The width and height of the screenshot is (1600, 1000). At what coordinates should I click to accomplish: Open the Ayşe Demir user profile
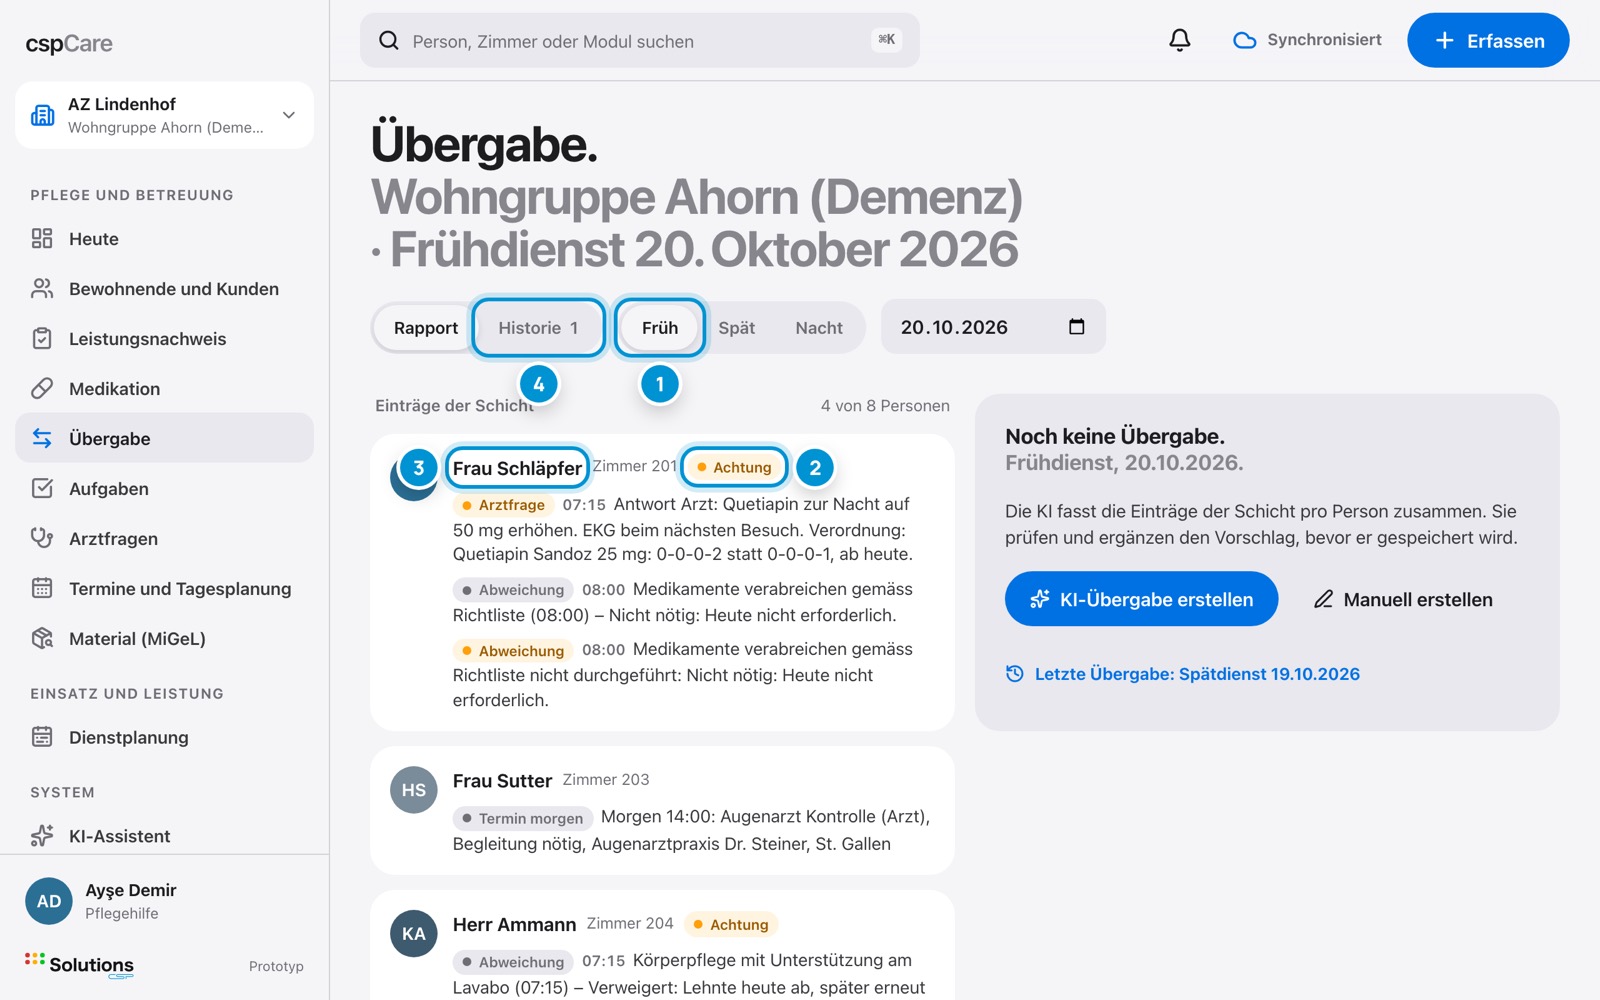(164, 900)
